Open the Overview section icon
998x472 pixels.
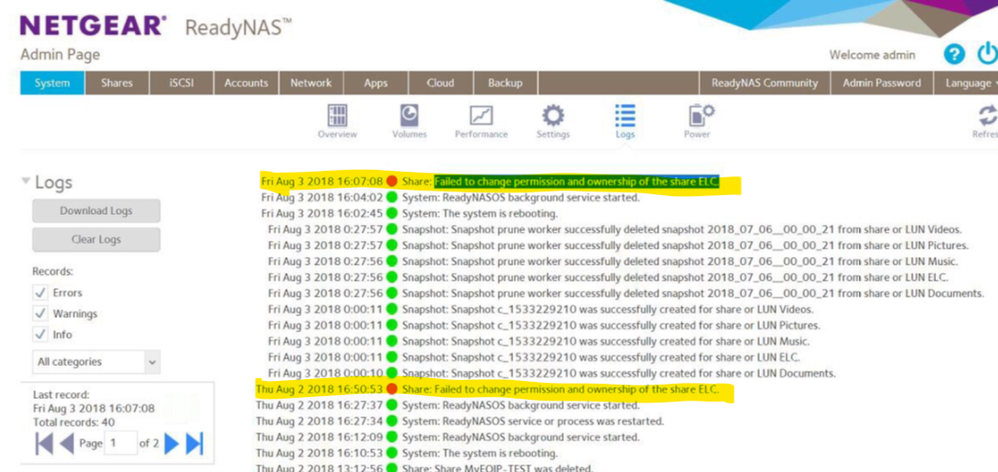click(x=337, y=115)
